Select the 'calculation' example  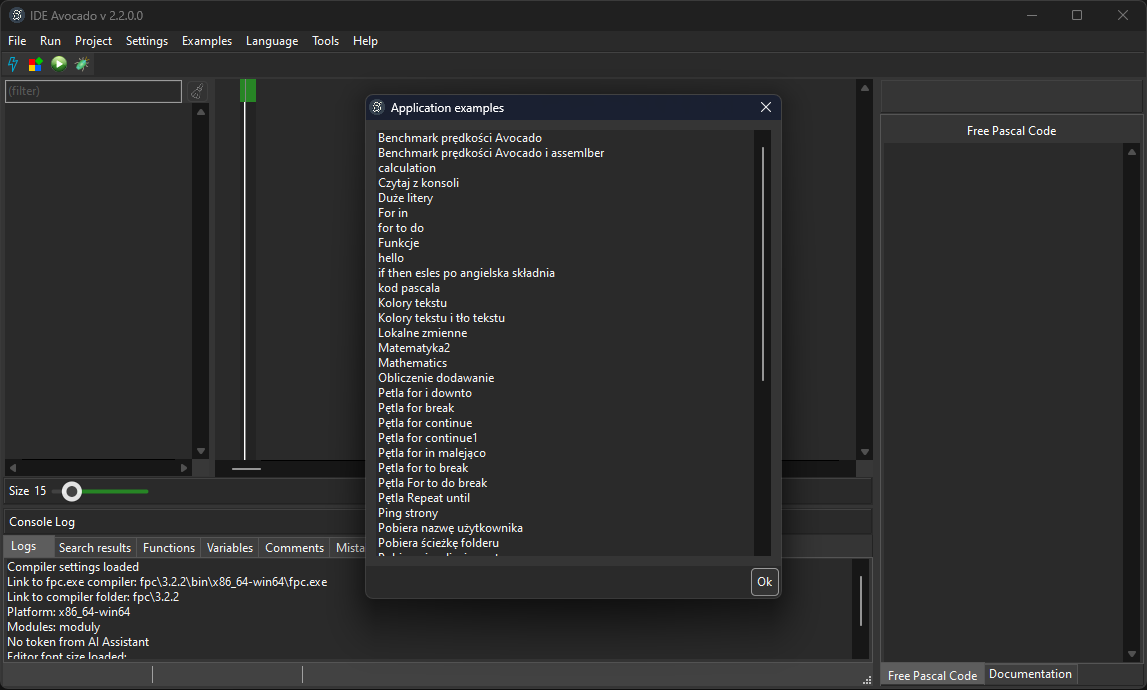pos(407,168)
